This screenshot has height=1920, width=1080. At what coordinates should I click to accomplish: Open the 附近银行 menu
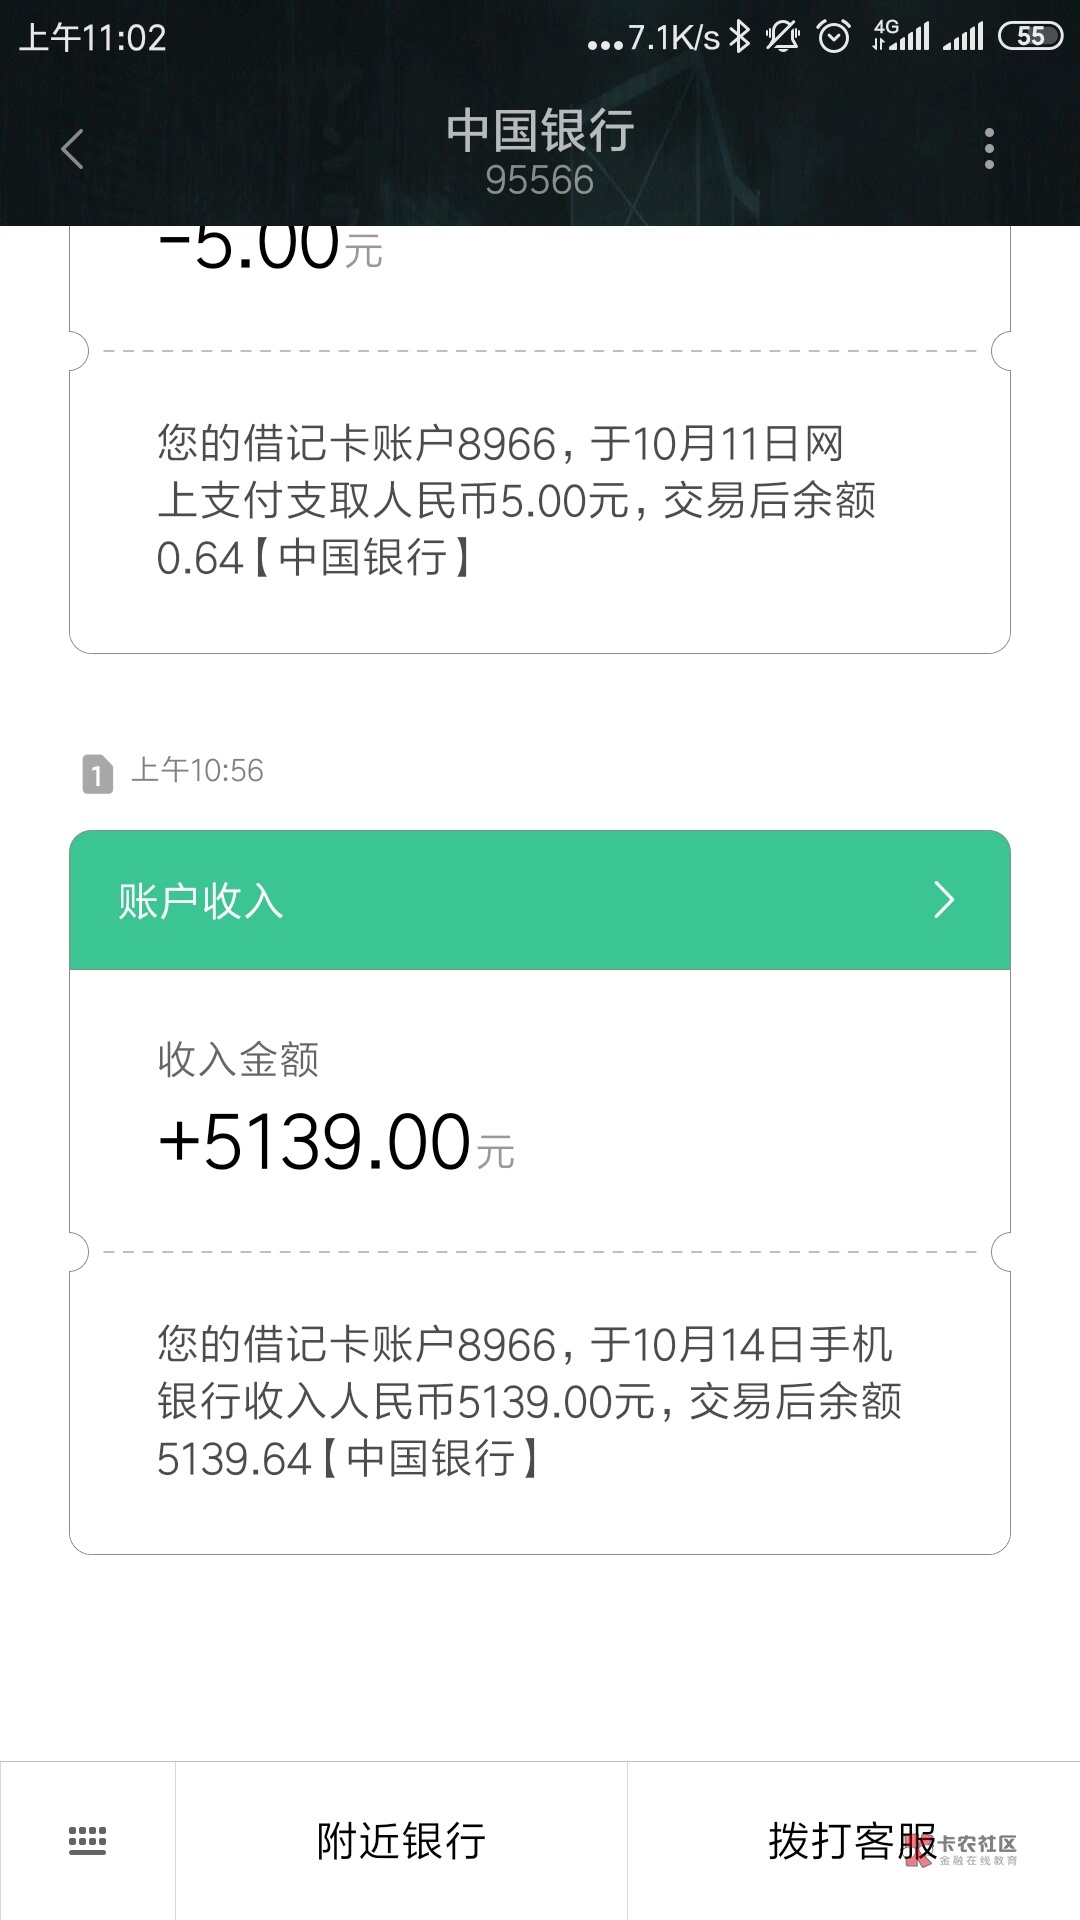pos(401,1841)
